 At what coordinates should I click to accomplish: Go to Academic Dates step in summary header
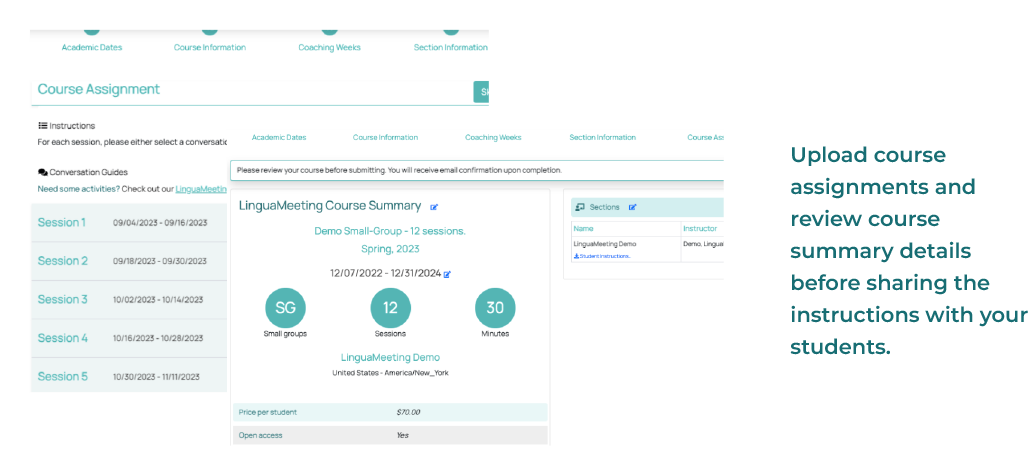click(x=279, y=137)
